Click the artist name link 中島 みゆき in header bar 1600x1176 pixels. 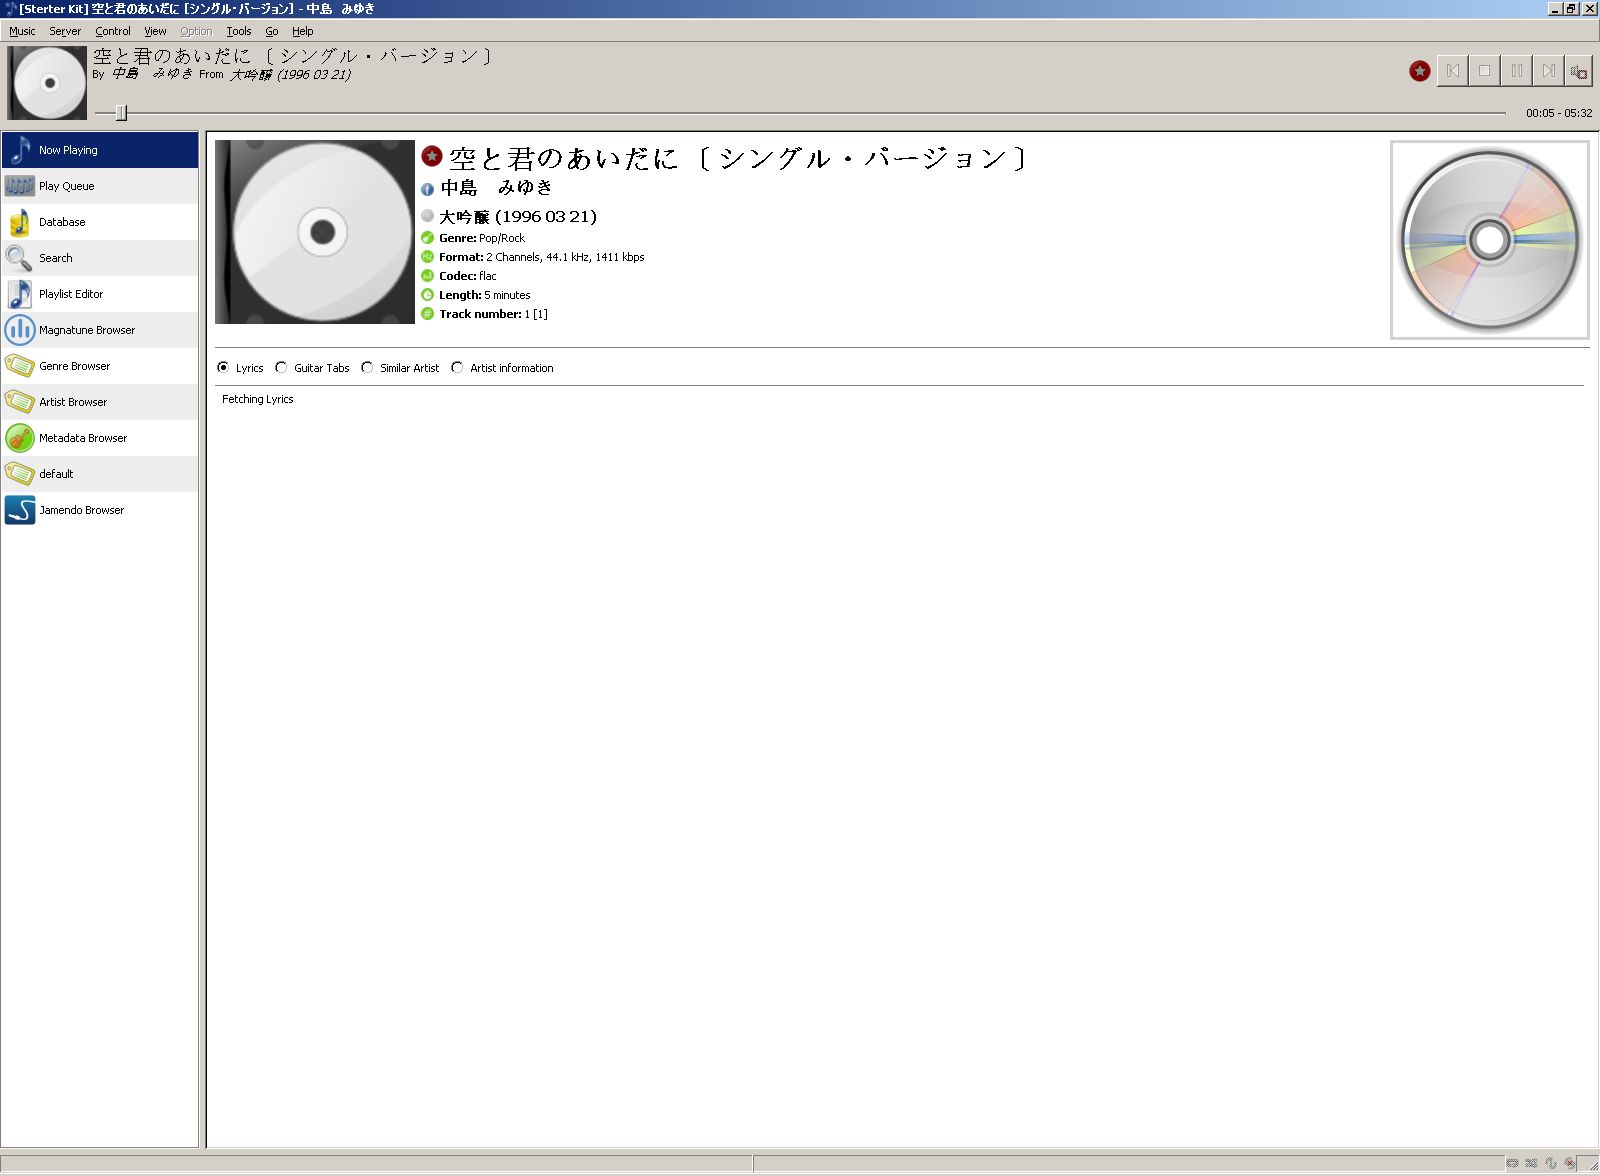[x=152, y=74]
